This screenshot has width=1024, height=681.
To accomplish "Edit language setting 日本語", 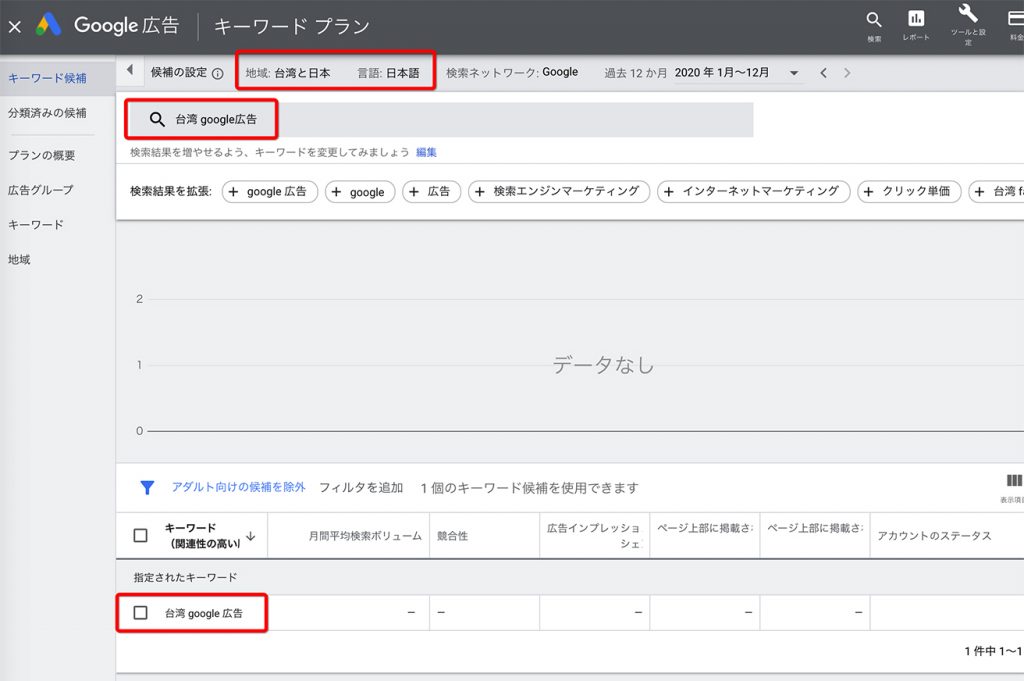I will [389, 73].
